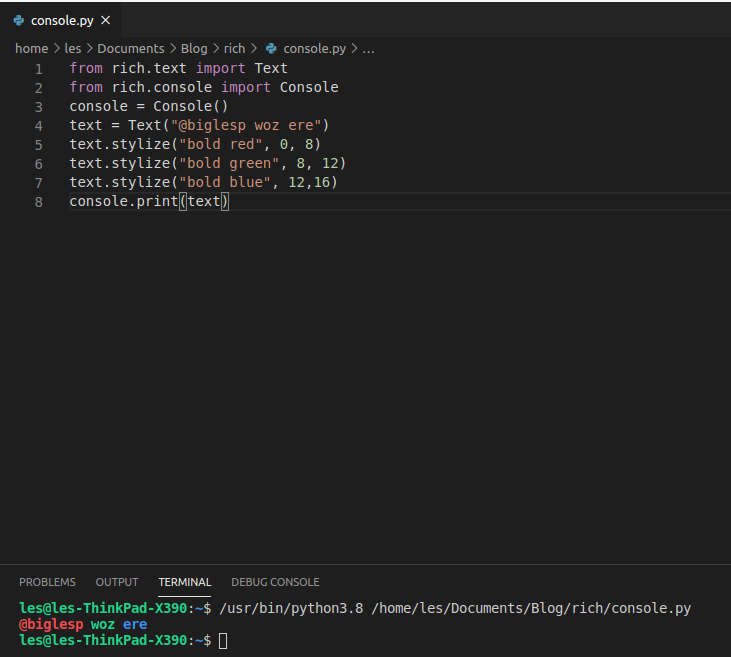Switch to the PROBLEMS panel tab
Viewport: 731px width, 657px height.
[47, 582]
